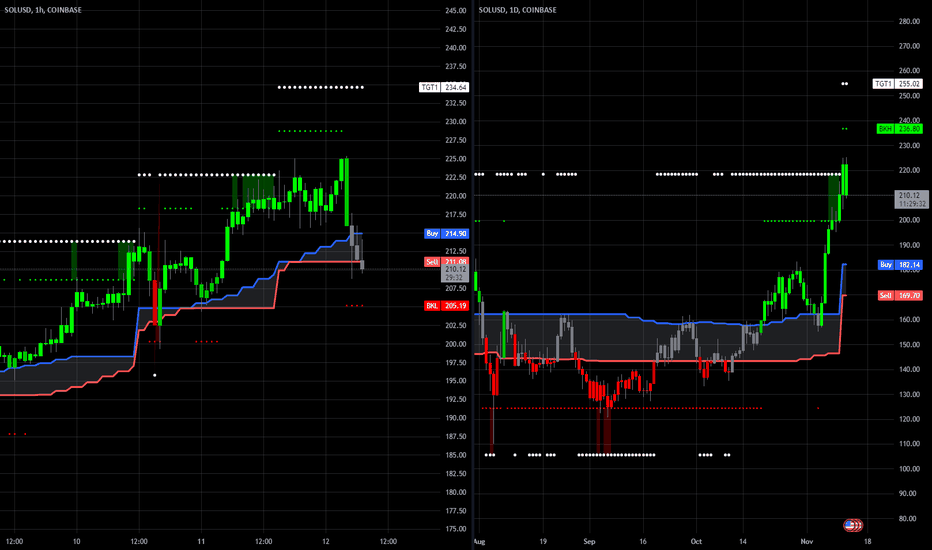The image size is (932, 550).
Task: Click the red Sell 169.70 label
Action: (900, 296)
